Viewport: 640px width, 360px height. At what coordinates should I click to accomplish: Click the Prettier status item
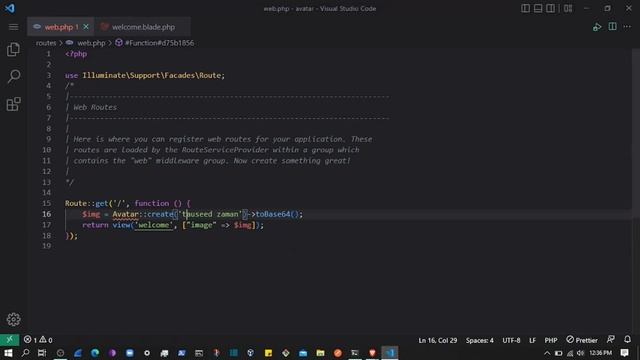(x=582, y=340)
